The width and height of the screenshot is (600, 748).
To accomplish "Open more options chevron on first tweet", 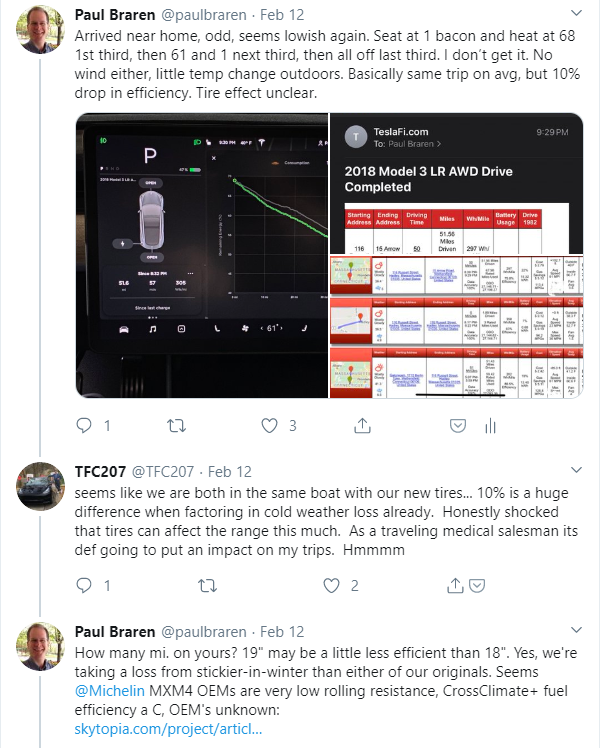I will tap(577, 13).
